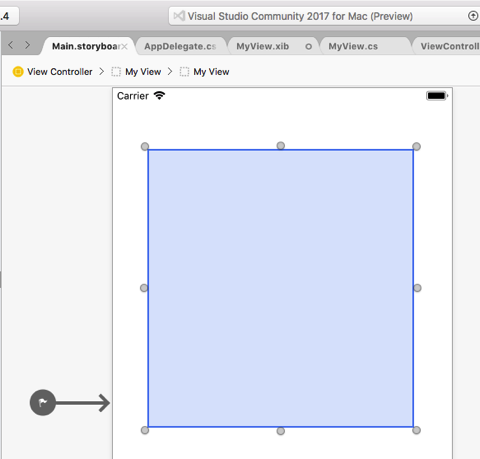Select the second My View breadcrumb item

(x=211, y=72)
